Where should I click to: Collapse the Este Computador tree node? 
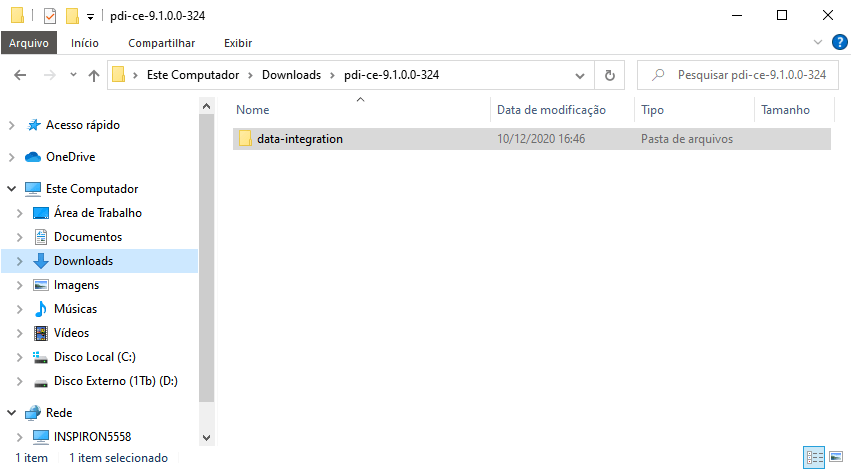(12, 189)
